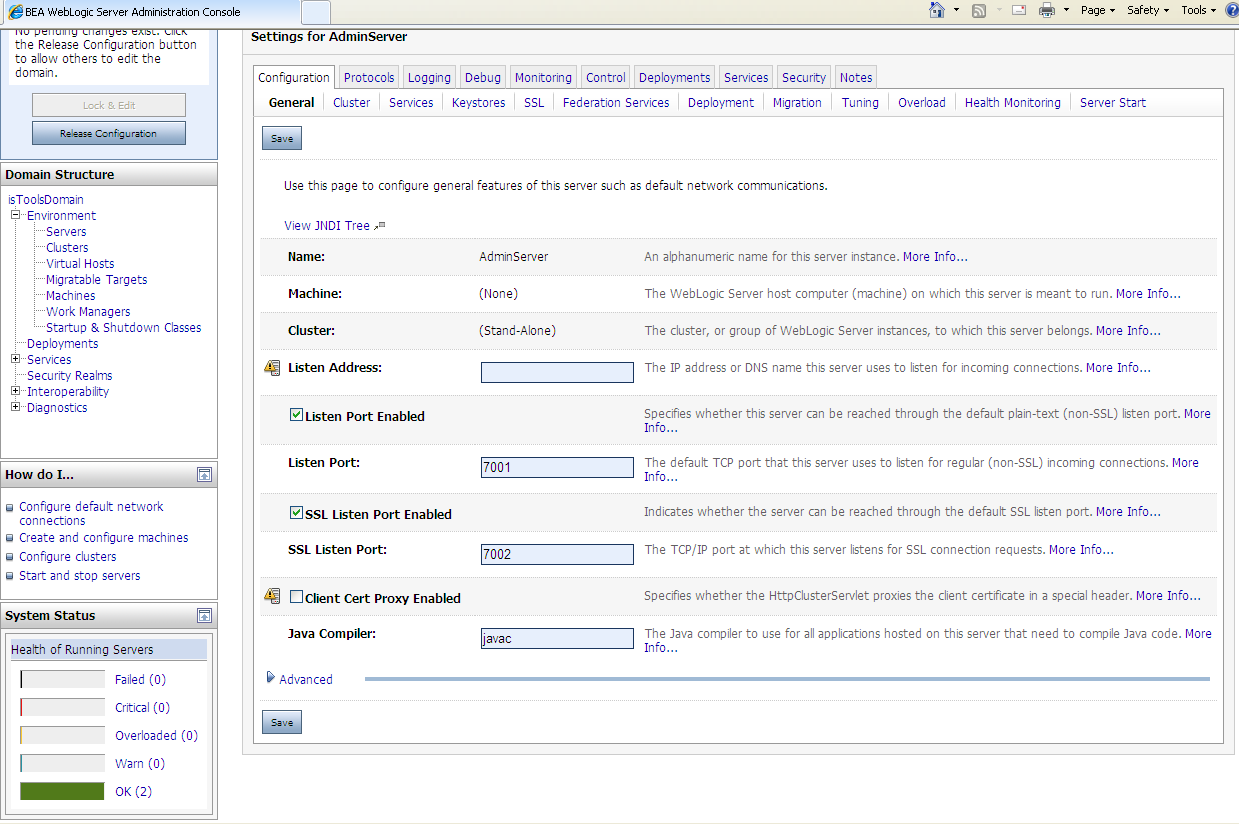Click the browser Home icon
1239x824 pixels.
(x=937, y=10)
